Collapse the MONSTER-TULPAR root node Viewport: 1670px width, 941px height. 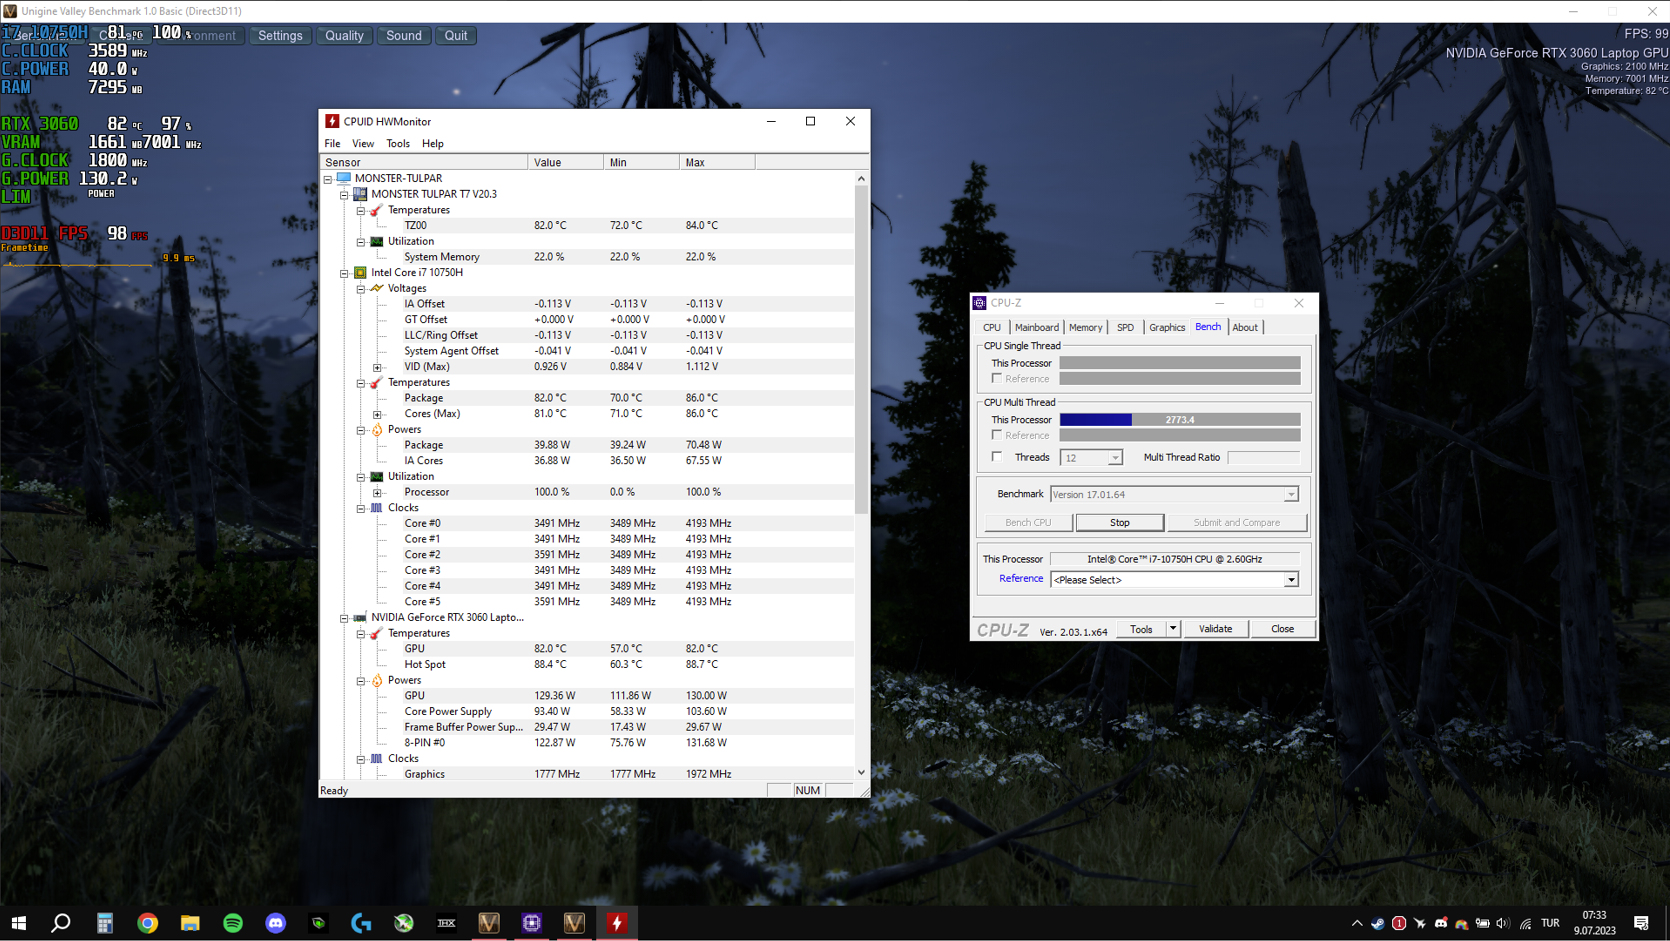click(x=328, y=179)
